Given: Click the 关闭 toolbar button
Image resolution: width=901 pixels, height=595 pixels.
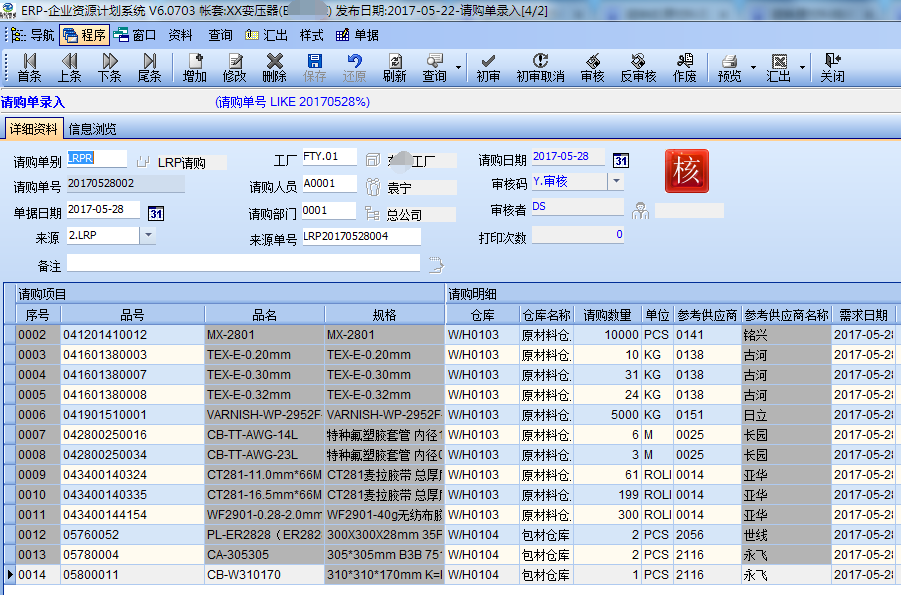Looking at the screenshot, I should (832, 67).
